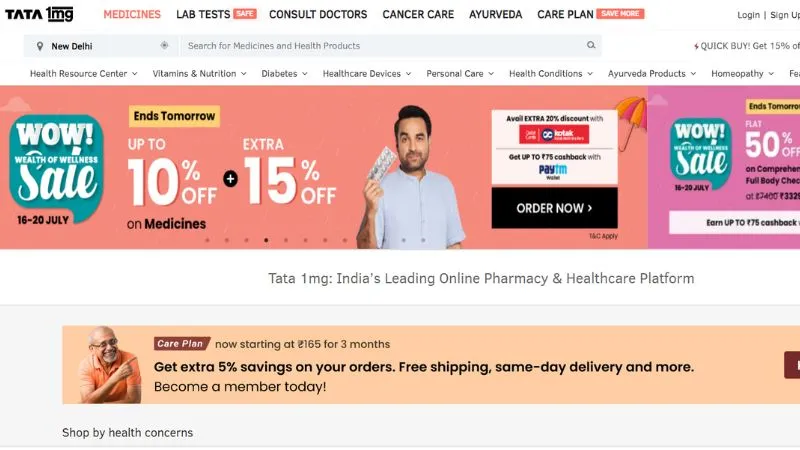Image resolution: width=800 pixels, height=450 pixels.
Task: Click the Login link
Action: tap(748, 15)
